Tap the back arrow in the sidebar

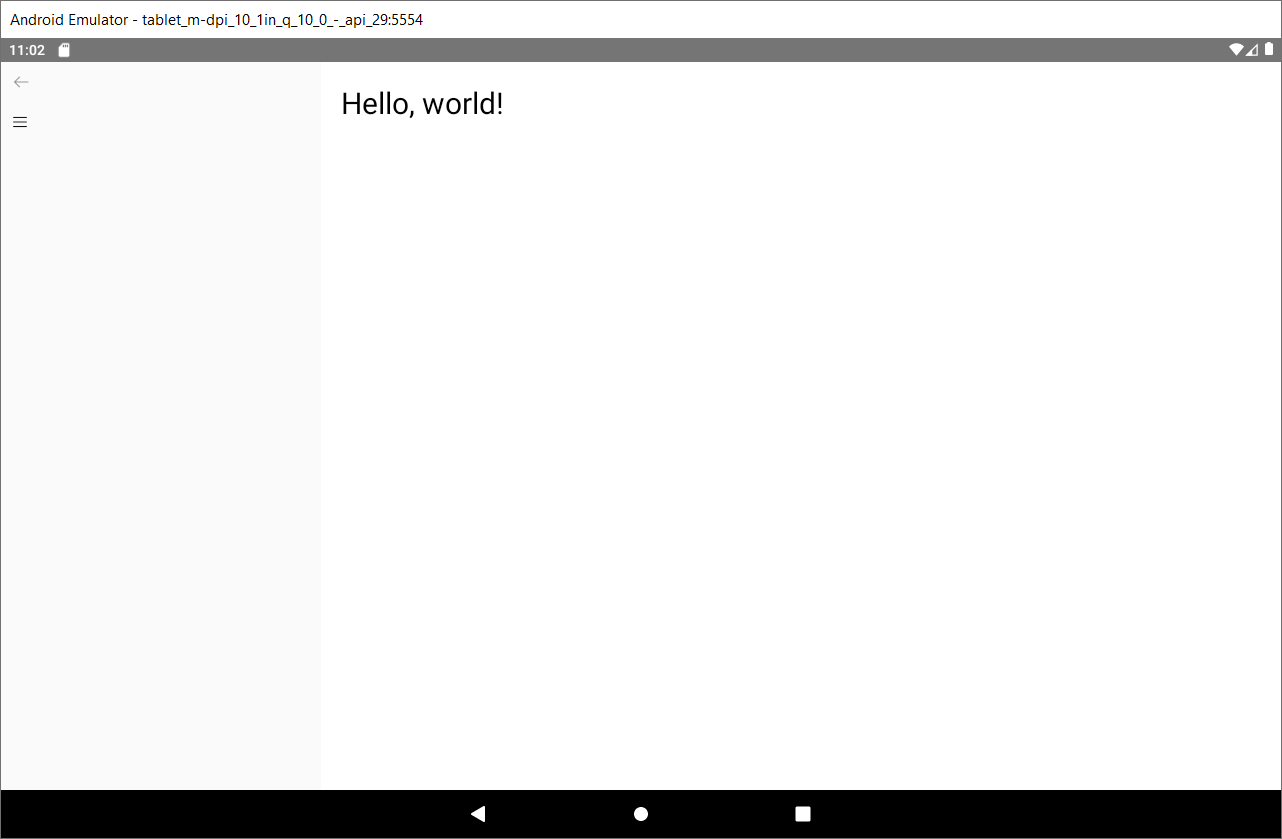[21, 82]
